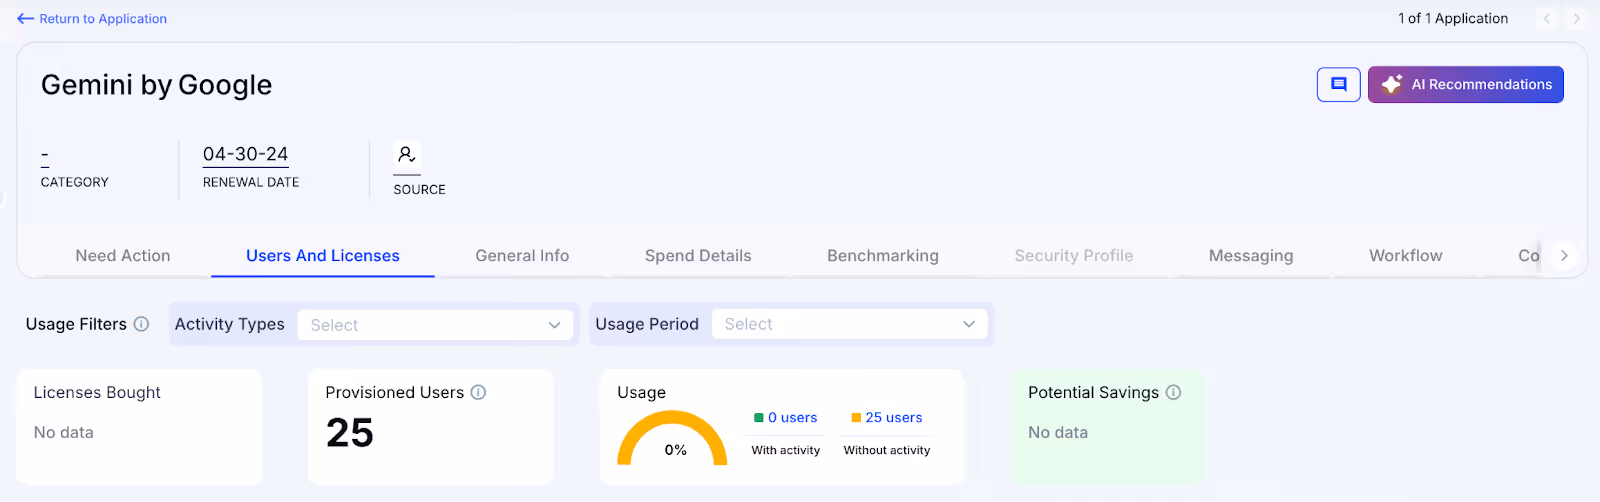Open the Spend Details tab
Viewport: 1600px width, 502px height.
tap(698, 256)
